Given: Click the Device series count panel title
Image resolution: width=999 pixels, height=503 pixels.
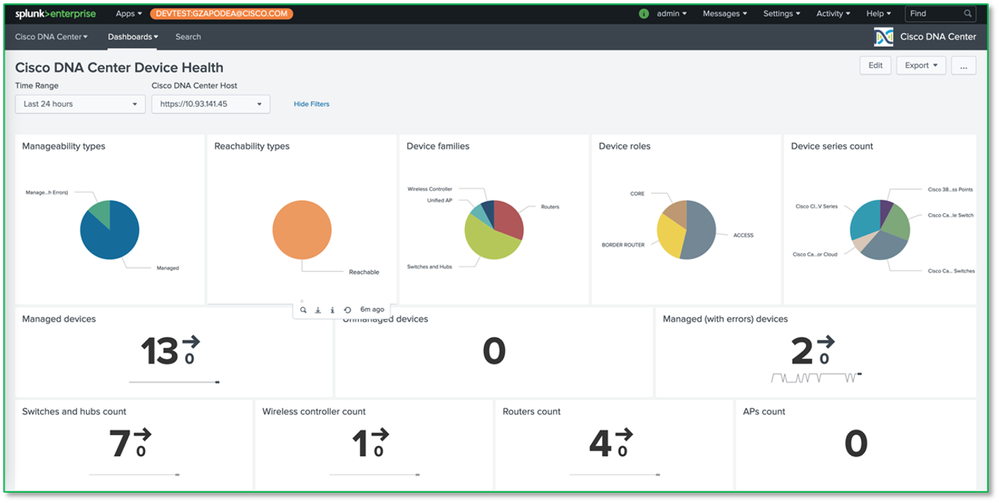Looking at the screenshot, I should 832,146.
